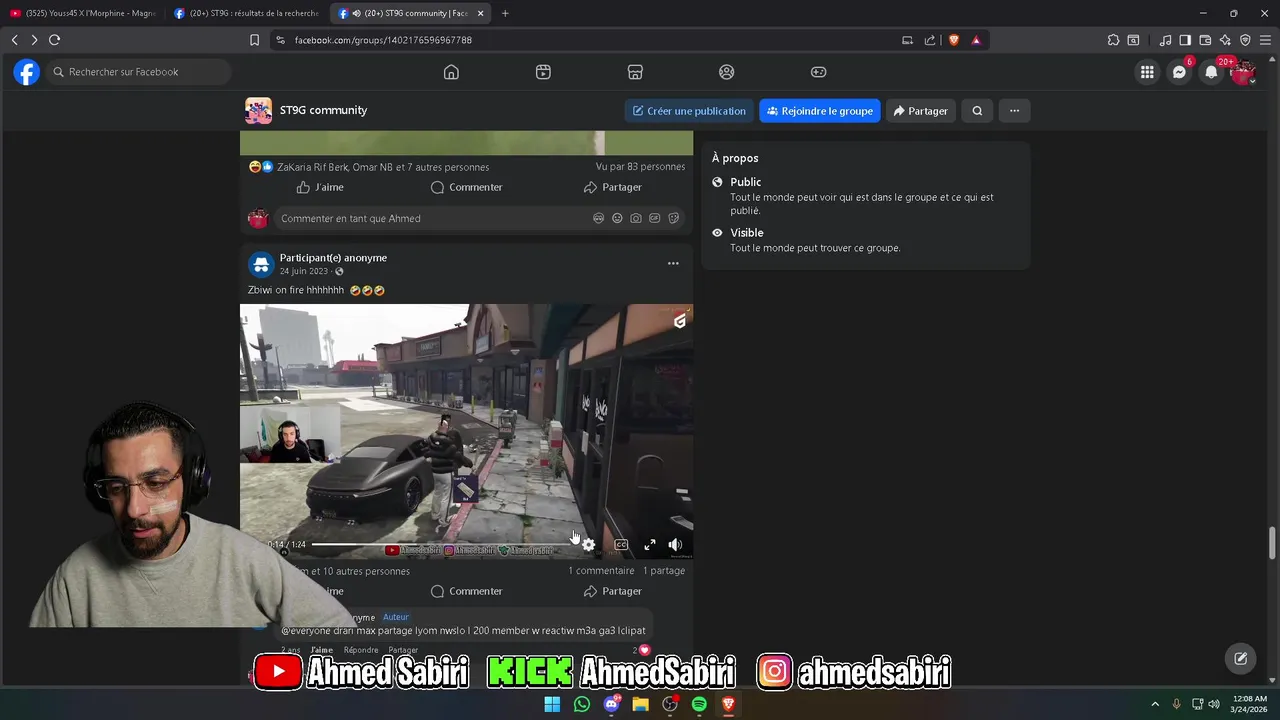1280x720 pixels.
Task: Share the top post via Partager
Action: pyautogui.click(x=612, y=187)
